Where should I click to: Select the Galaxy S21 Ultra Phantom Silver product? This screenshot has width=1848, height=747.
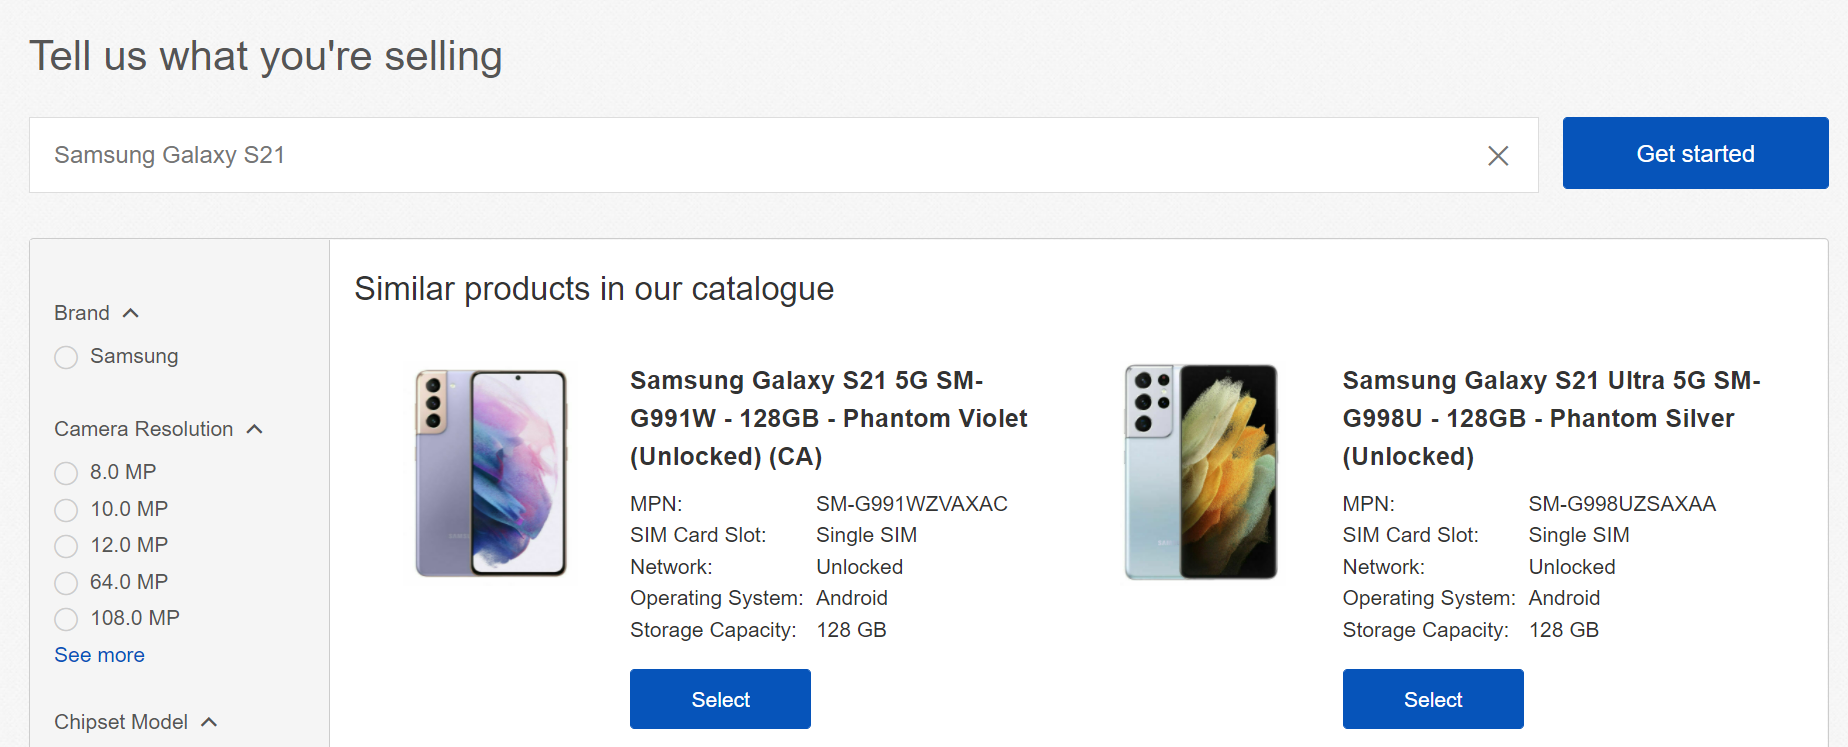(x=1432, y=699)
